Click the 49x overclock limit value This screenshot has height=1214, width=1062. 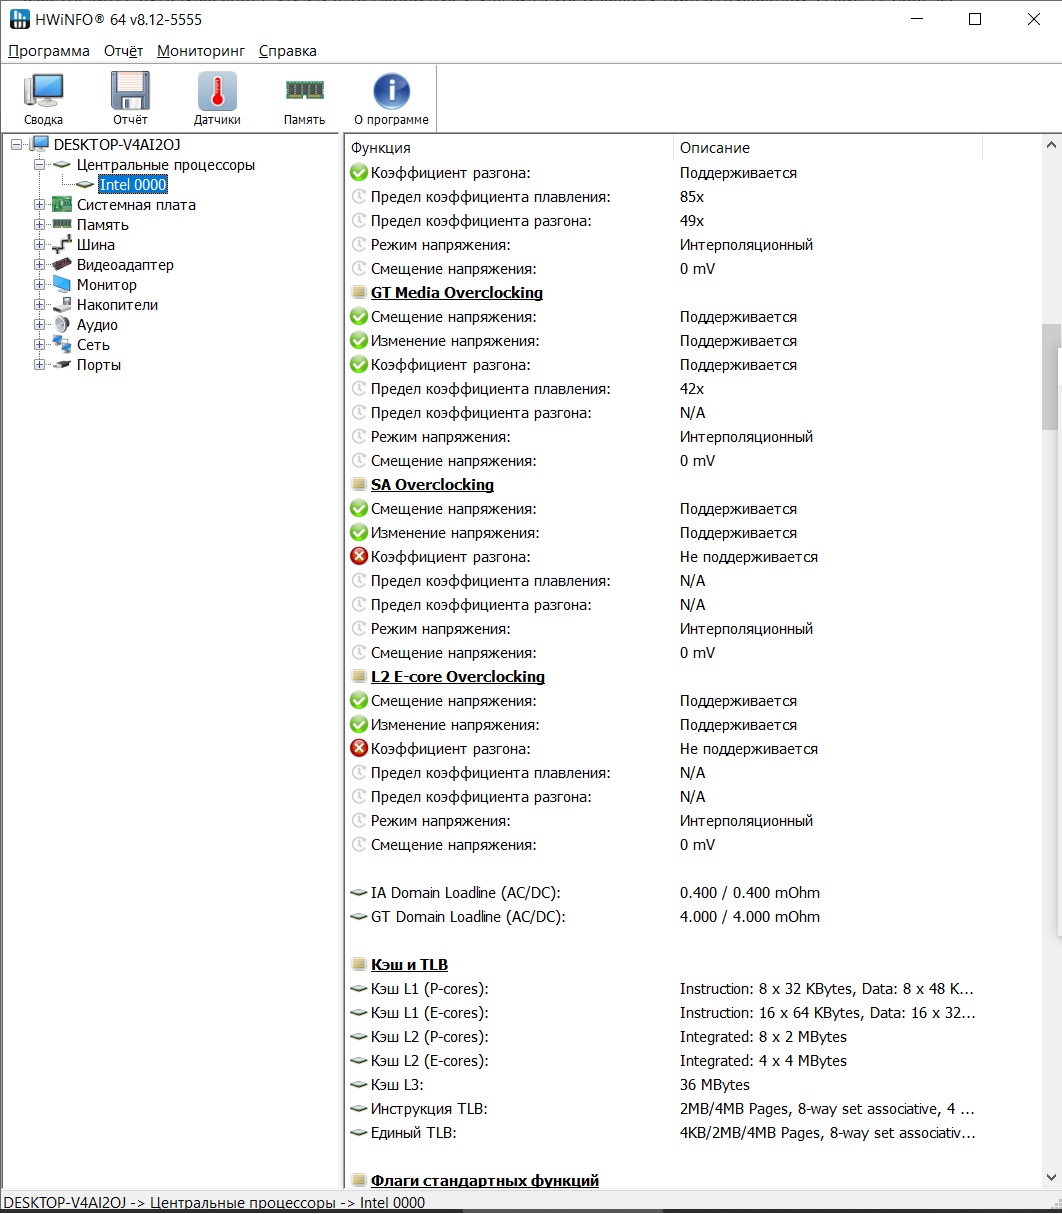click(x=692, y=221)
